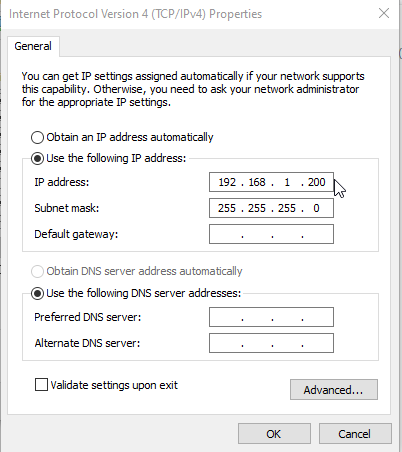Click the last octet of Default gateway

(x=317, y=234)
